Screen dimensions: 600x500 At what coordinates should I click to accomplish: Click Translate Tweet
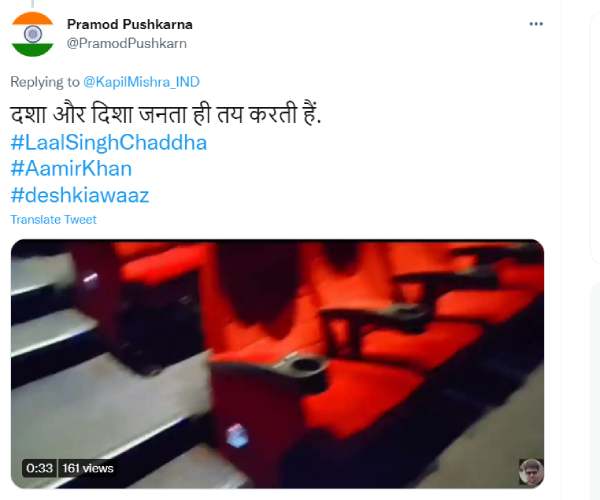[x=53, y=220]
